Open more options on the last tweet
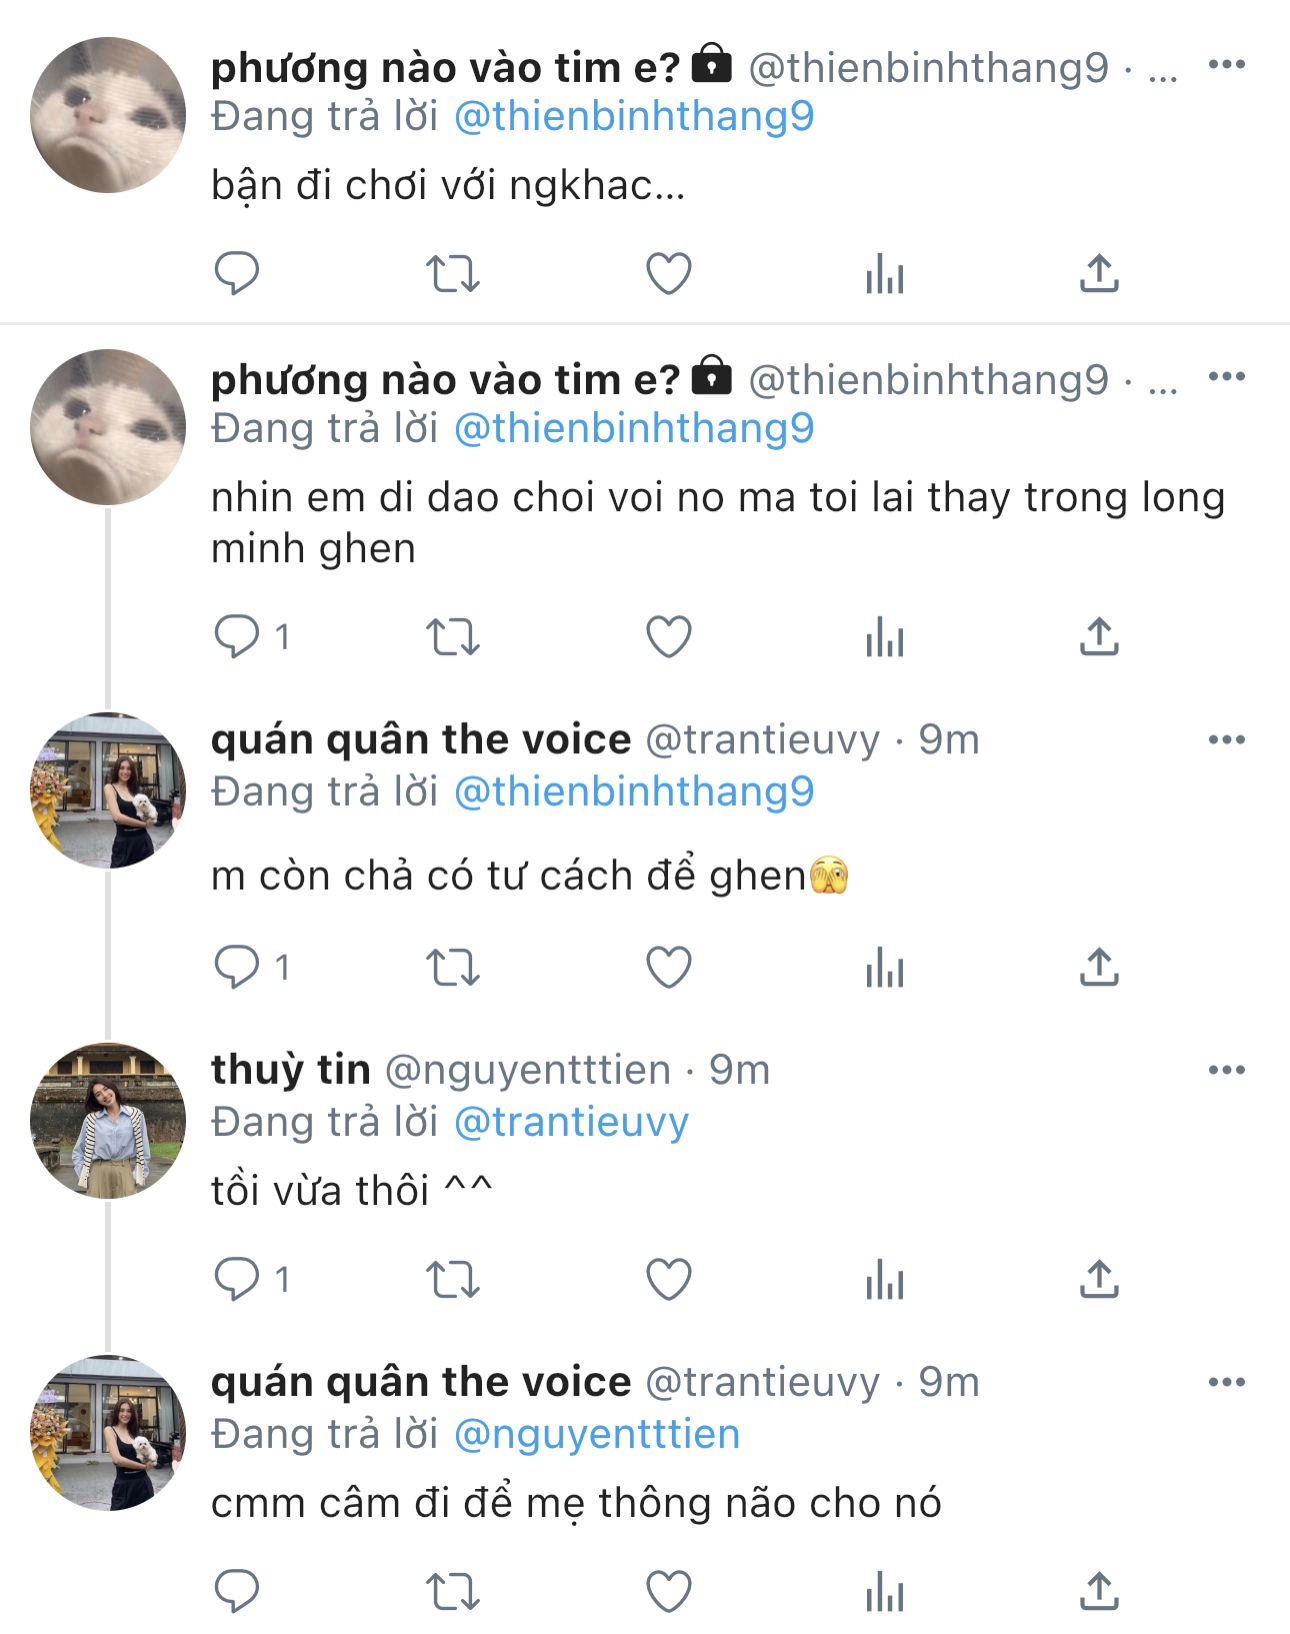Viewport: 1290px width, 1634px height. click(x=1226, y=1382)
